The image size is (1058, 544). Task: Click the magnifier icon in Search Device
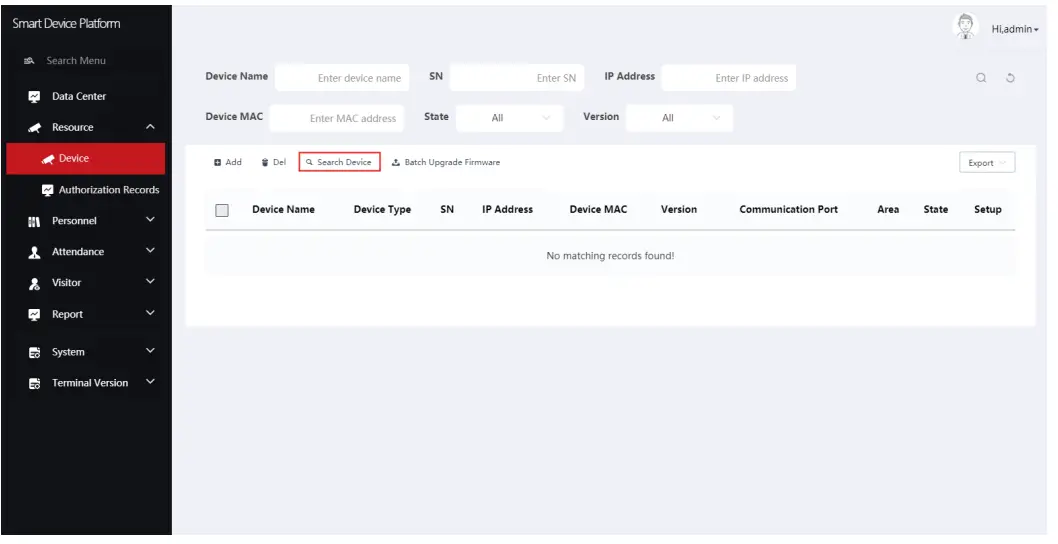click(309, 163)
